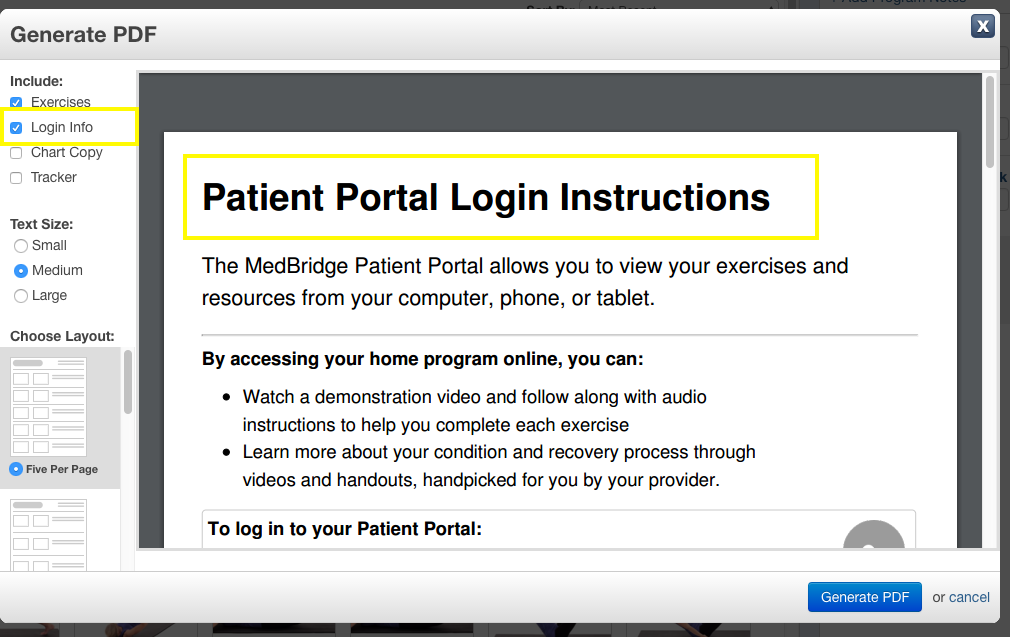Click the Generate PDF button
This screenshot has height=637, width=1010.
pos(864,597)
